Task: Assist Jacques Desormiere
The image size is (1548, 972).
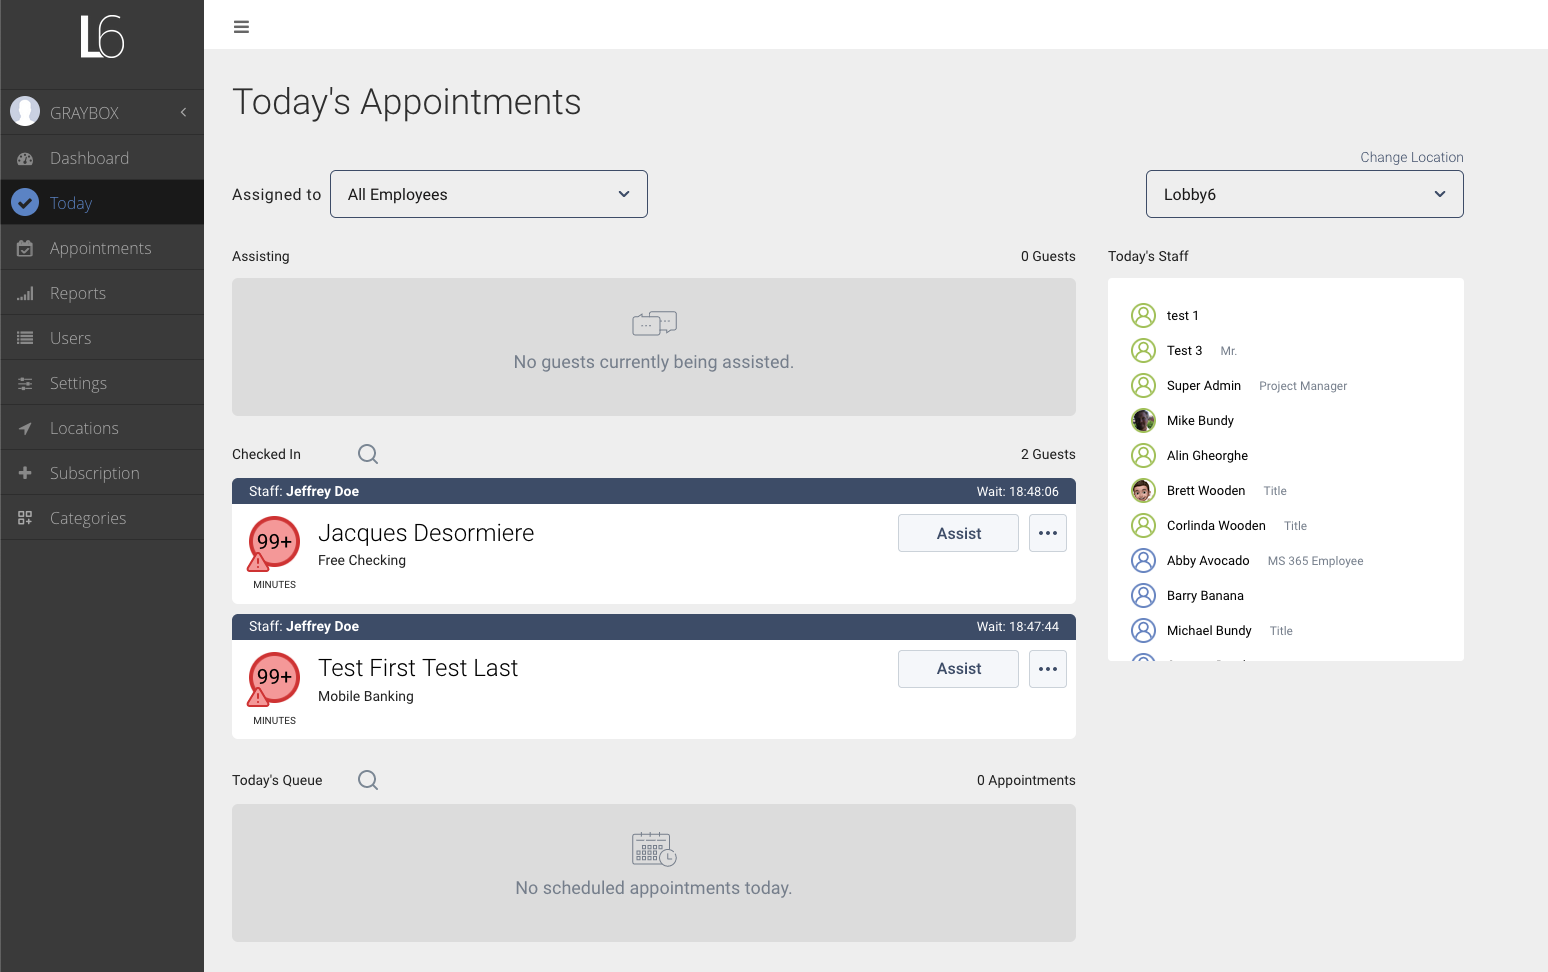Action: point(958,533)
